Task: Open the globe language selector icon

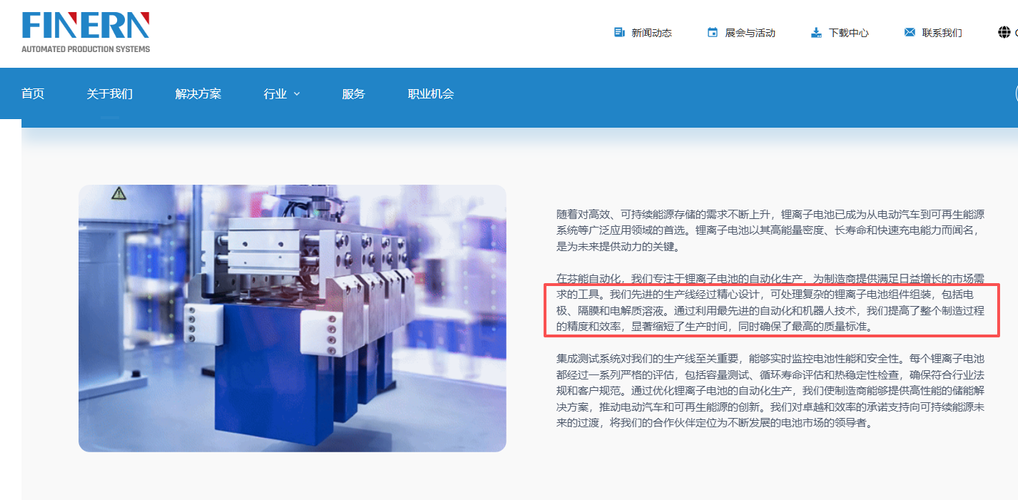Action: coord(1004,32)
